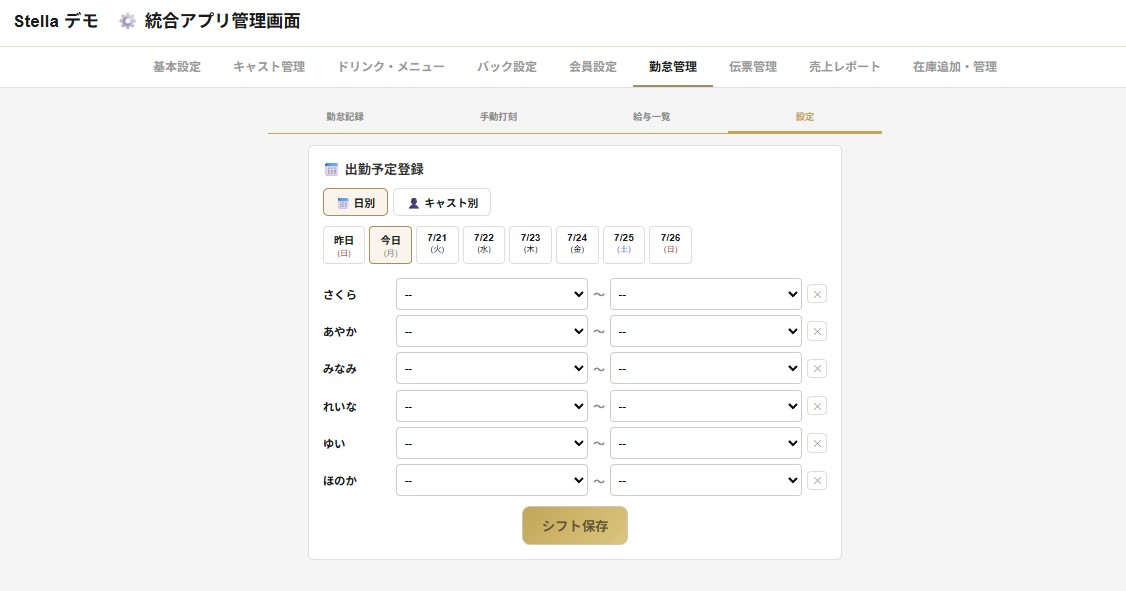
Task: Save shifts with シフト保存 button
Action: 575,526
